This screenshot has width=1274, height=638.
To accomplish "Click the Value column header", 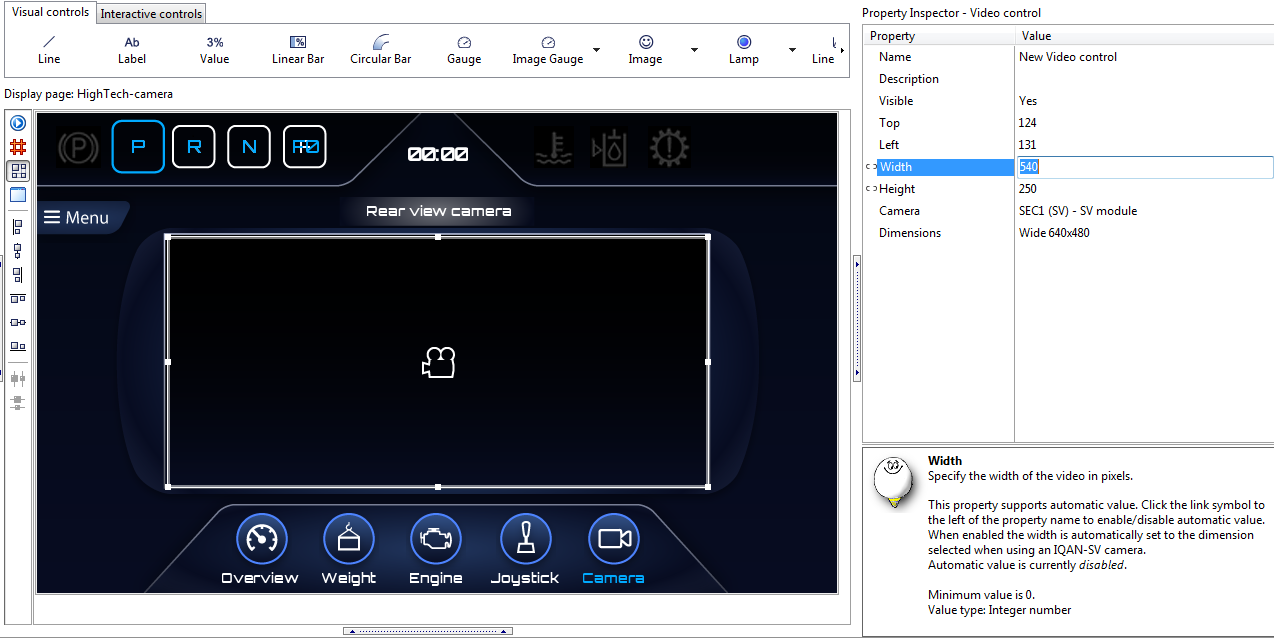I will tap(1144, 36).
